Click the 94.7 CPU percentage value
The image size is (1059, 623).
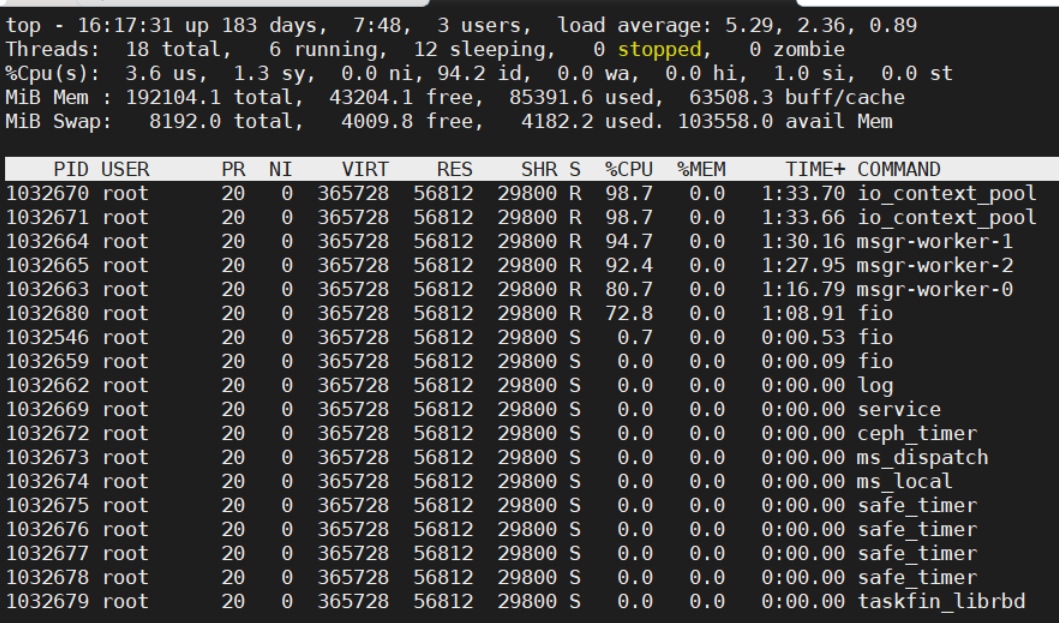[x=629, y=241]
